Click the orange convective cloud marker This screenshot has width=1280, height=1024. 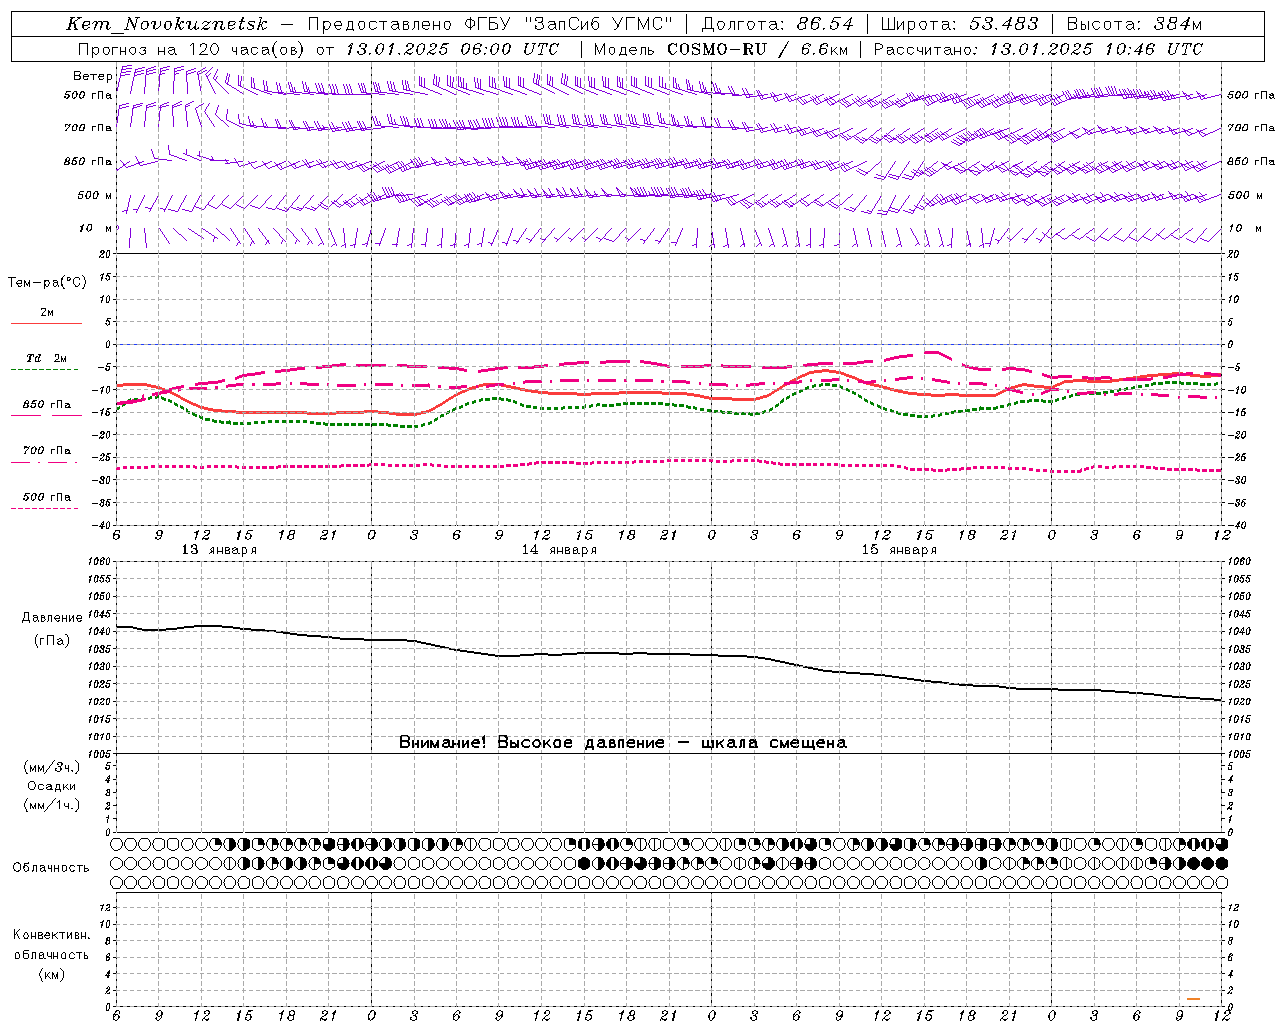tap(1193, 999)
